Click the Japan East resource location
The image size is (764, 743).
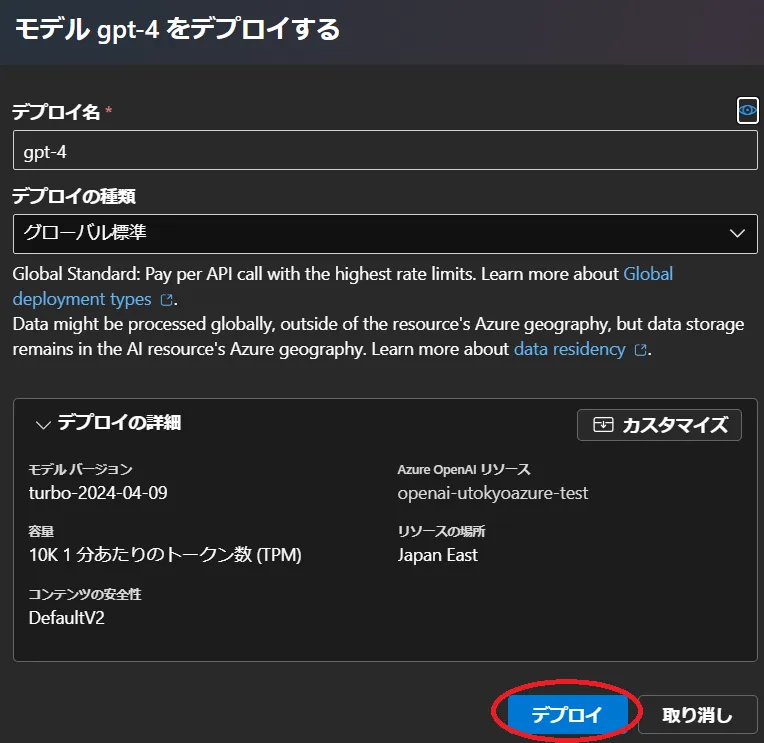438,554
